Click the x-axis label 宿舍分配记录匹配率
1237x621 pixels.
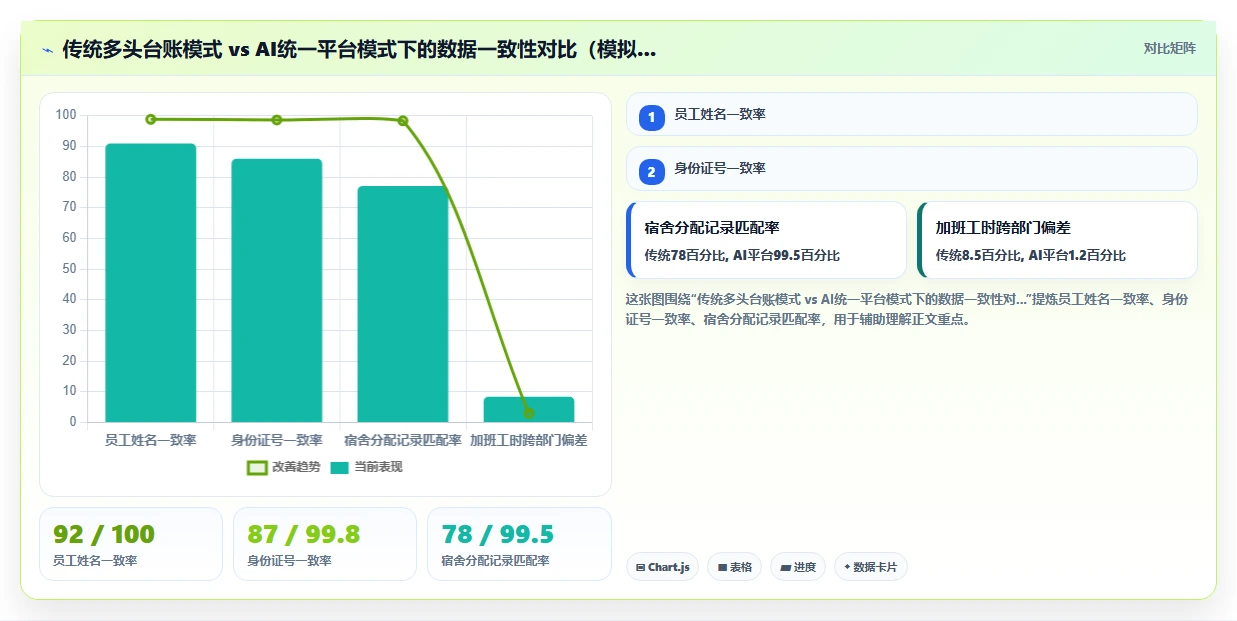point(403,440)
